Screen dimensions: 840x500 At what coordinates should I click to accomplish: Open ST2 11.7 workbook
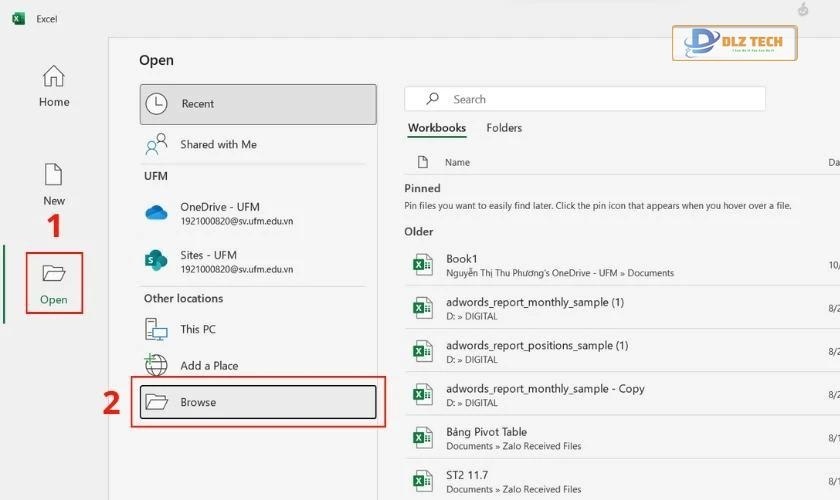tap(622, 481)
